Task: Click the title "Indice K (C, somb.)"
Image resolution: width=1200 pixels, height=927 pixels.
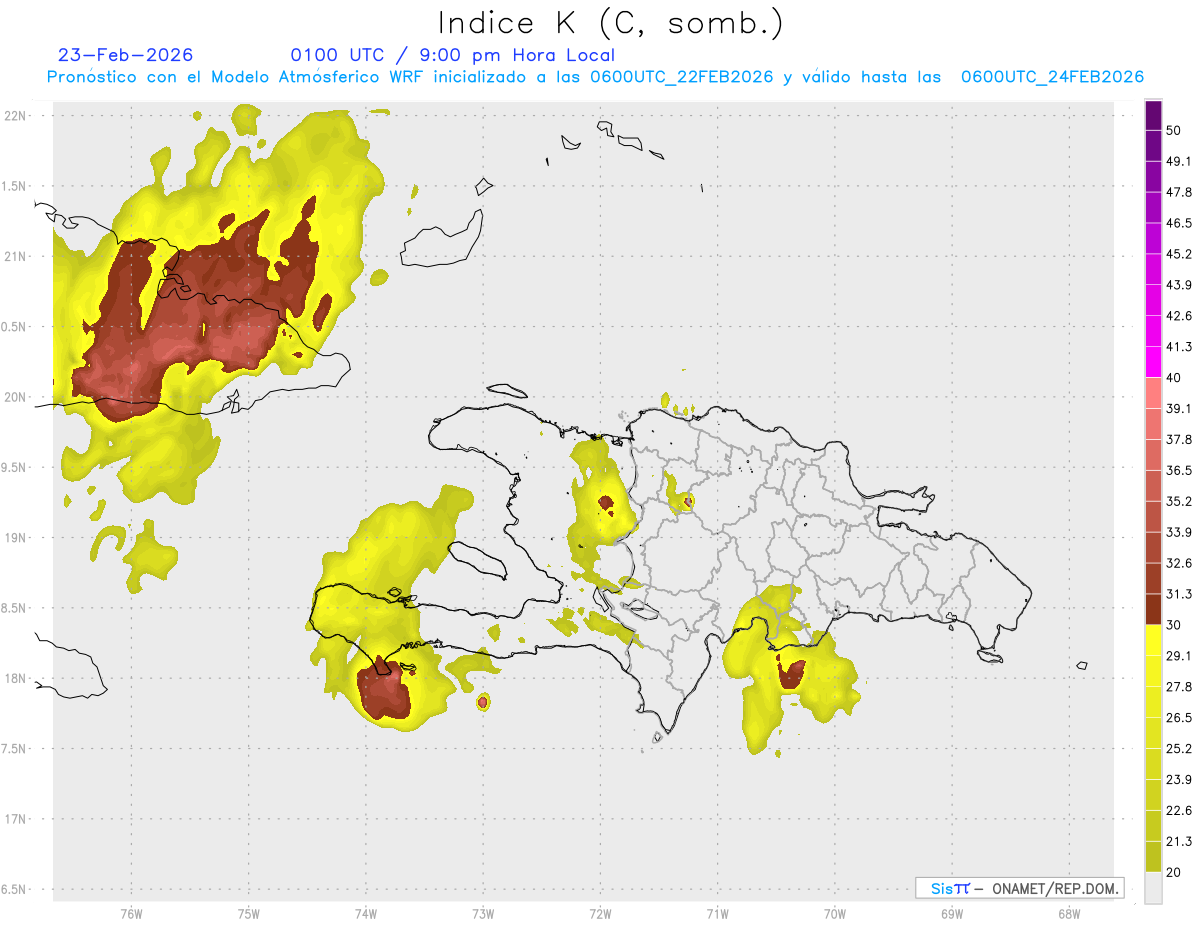Action: click(x=611, y=23)
